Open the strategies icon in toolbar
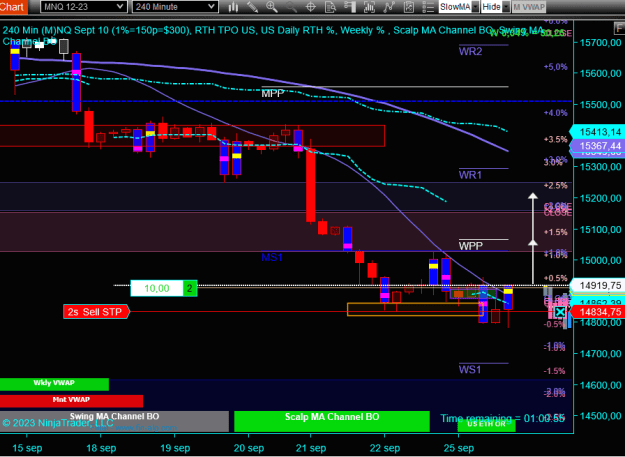This screenshot has width=625, height=457. [x=389, y=7]
